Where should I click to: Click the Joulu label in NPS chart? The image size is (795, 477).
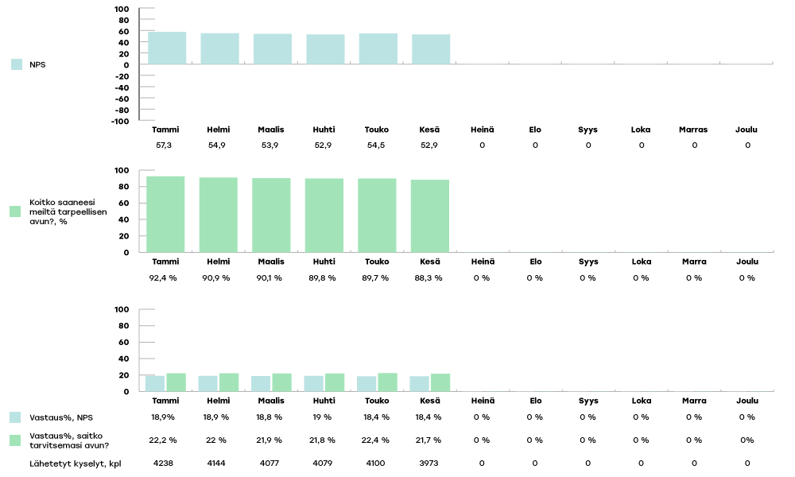coord(746,129)
